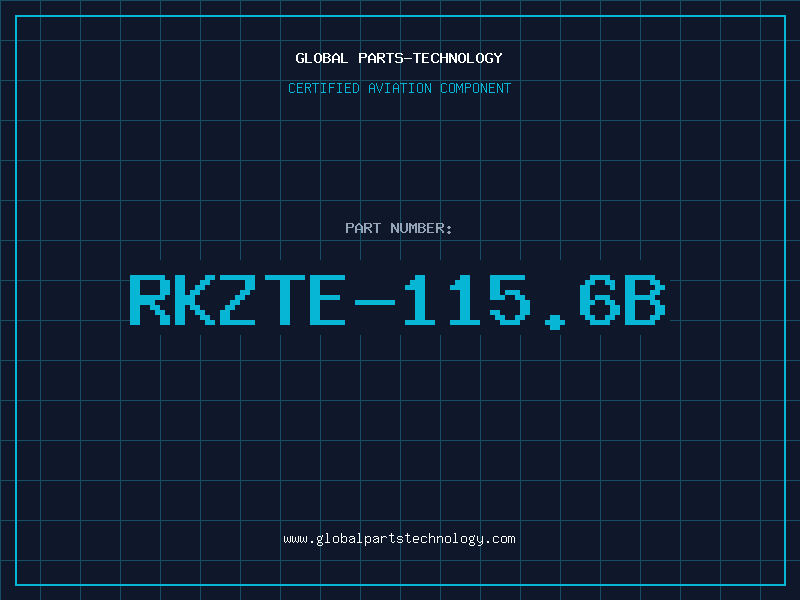Click the large letter R in the part number
The width and height of the screenshot is (800, 600).
pos(149,300)
